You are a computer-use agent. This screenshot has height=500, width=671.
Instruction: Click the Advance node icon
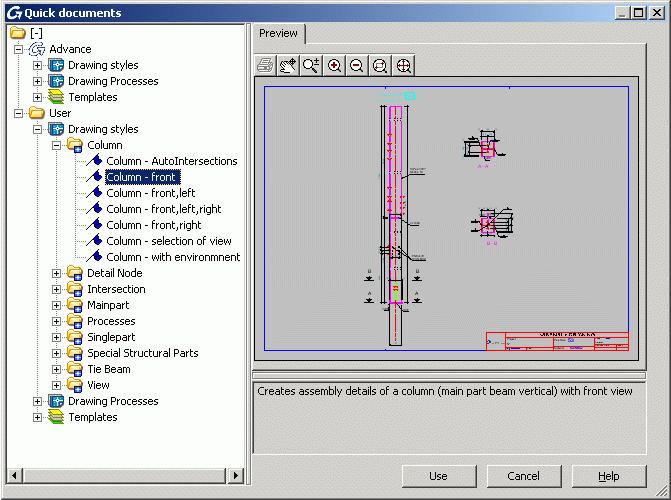(37, 49)
